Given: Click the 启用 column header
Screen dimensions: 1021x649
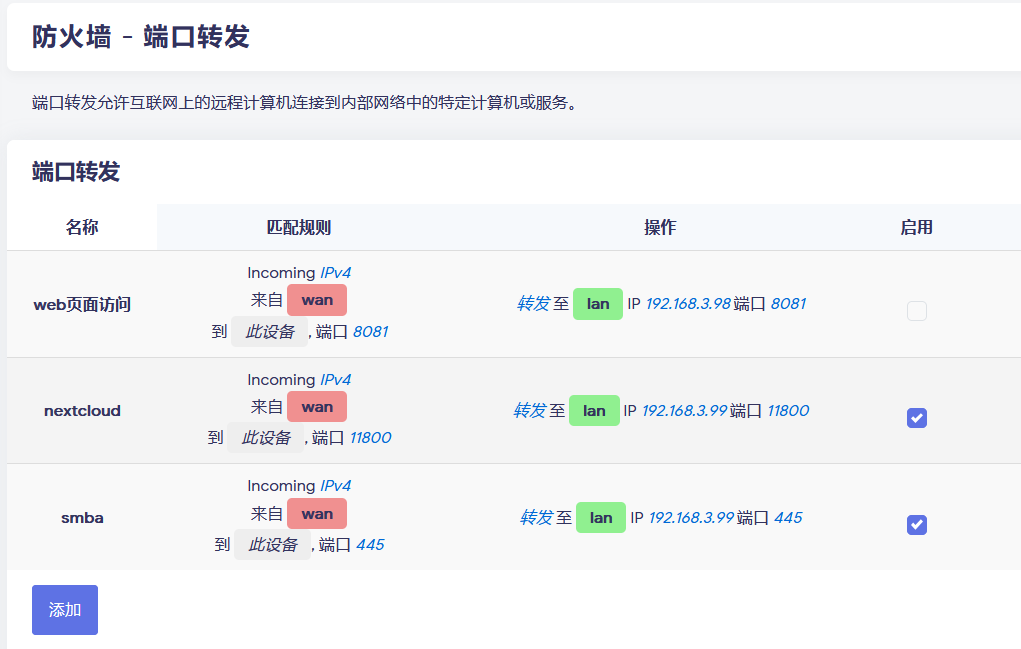Looking at the screenshot, I should 916,228.
